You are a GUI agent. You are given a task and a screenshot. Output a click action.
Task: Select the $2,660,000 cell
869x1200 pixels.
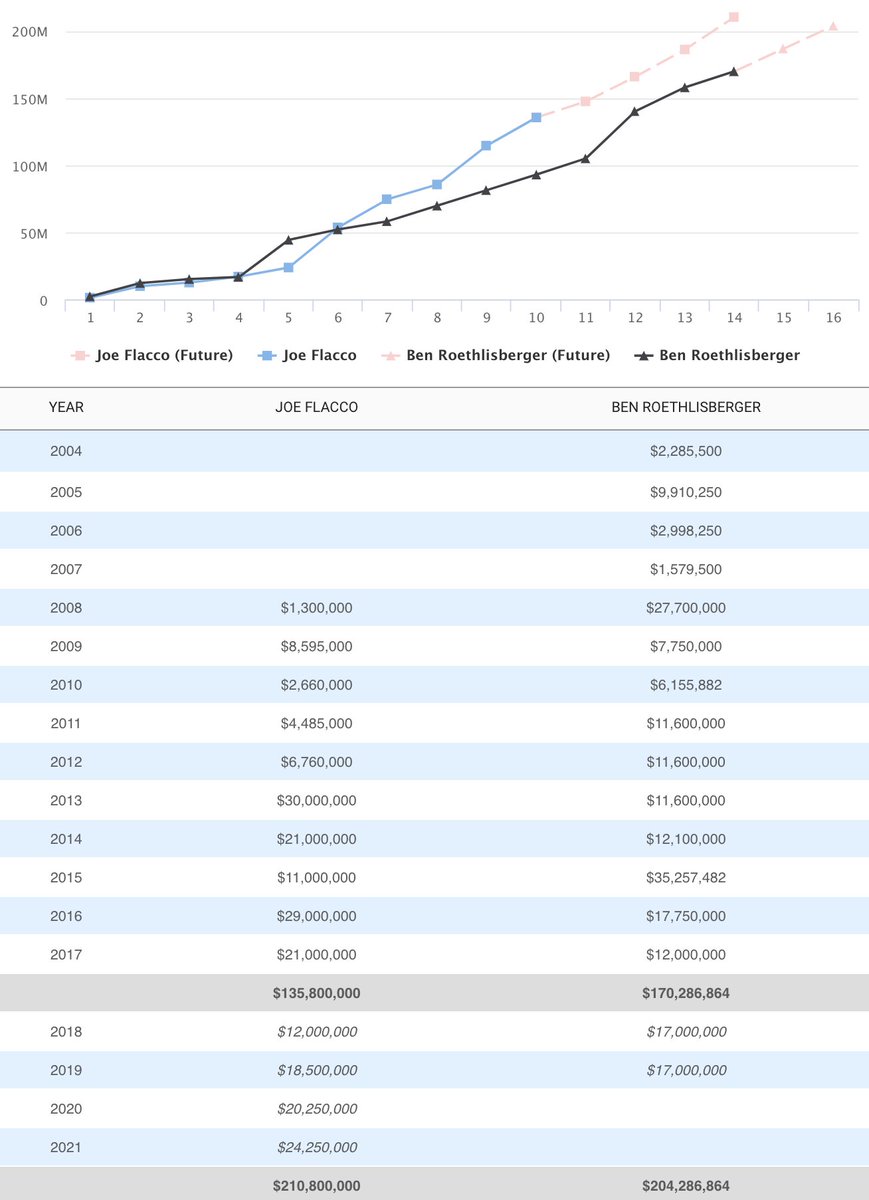(x=316, y=685)
